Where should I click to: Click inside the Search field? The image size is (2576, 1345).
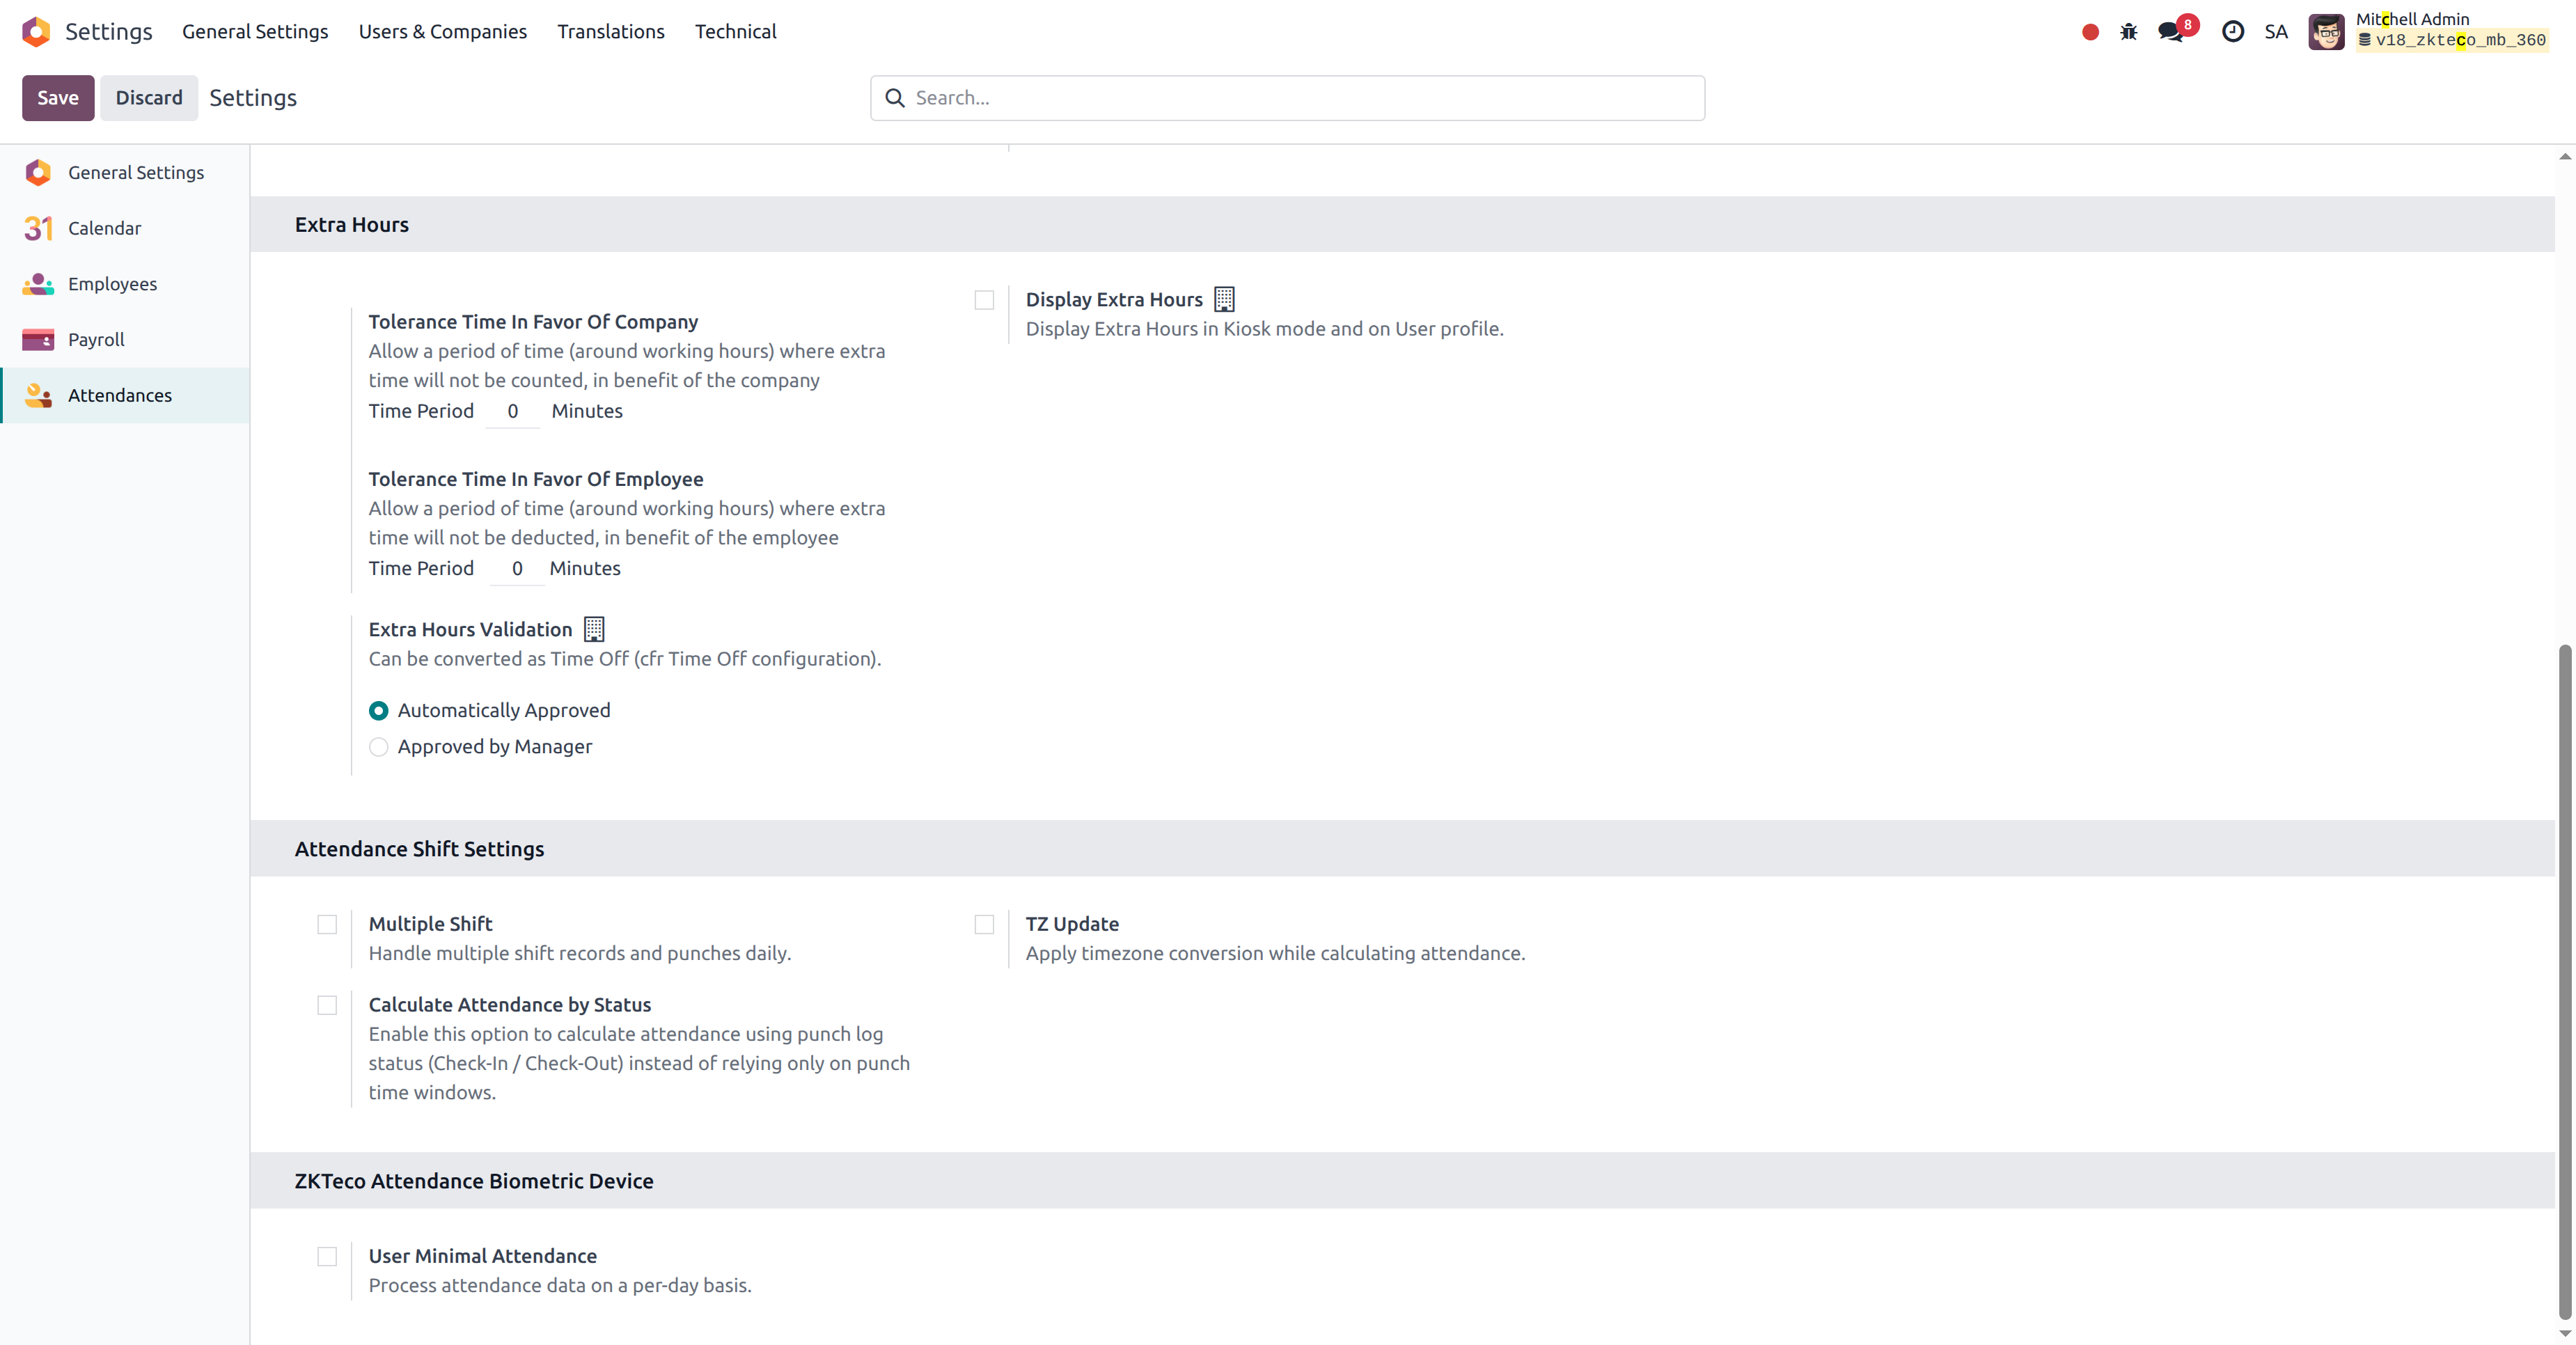click(x=1286, y=97)
